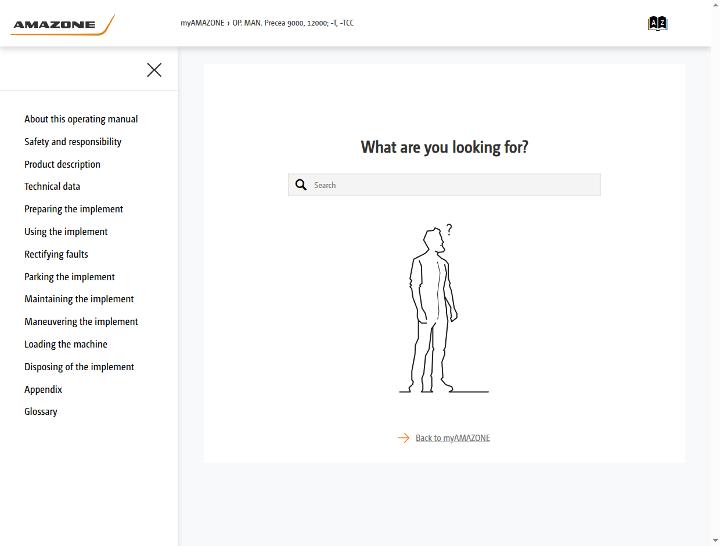Open About this operating manual
The height and width of the screenshot is (546, 720).
pyautogui.click(x=81, y=119)
